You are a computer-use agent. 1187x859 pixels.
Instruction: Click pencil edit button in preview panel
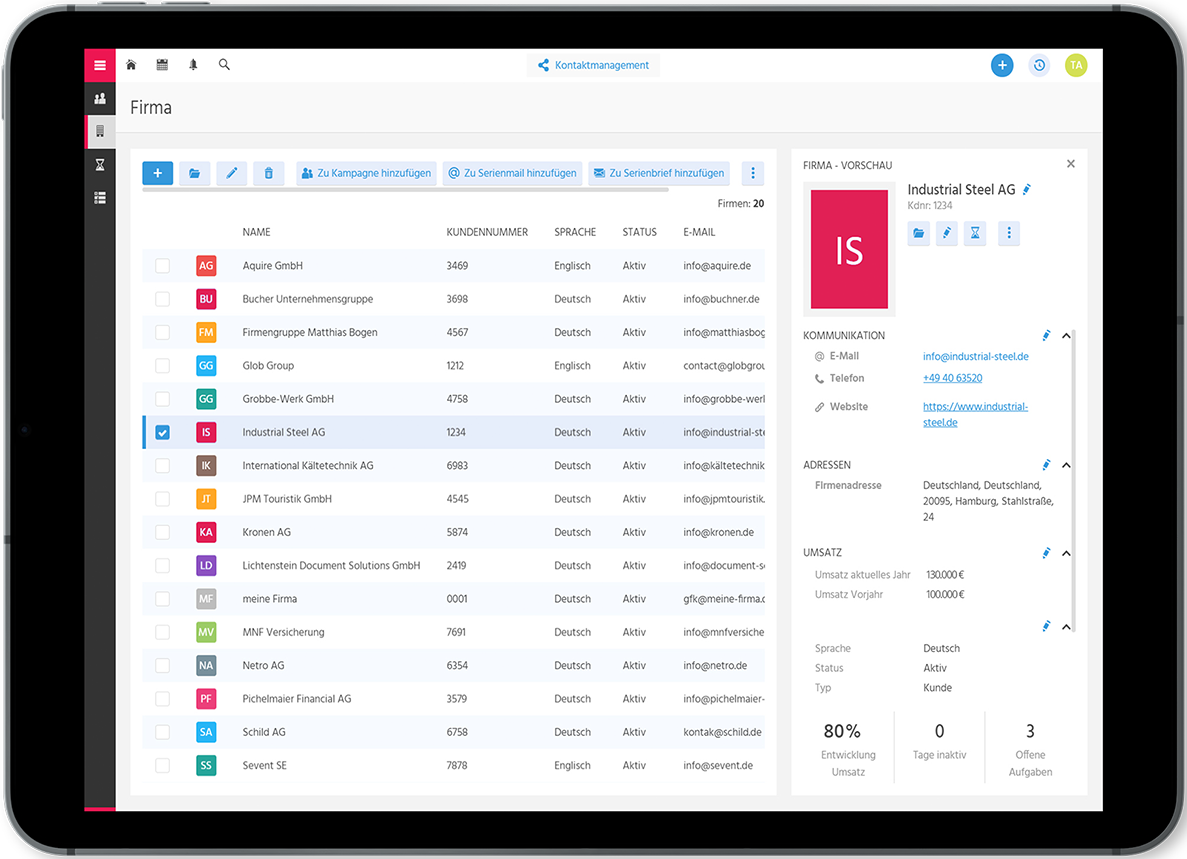pyautogui.click(x=946, y=233)
